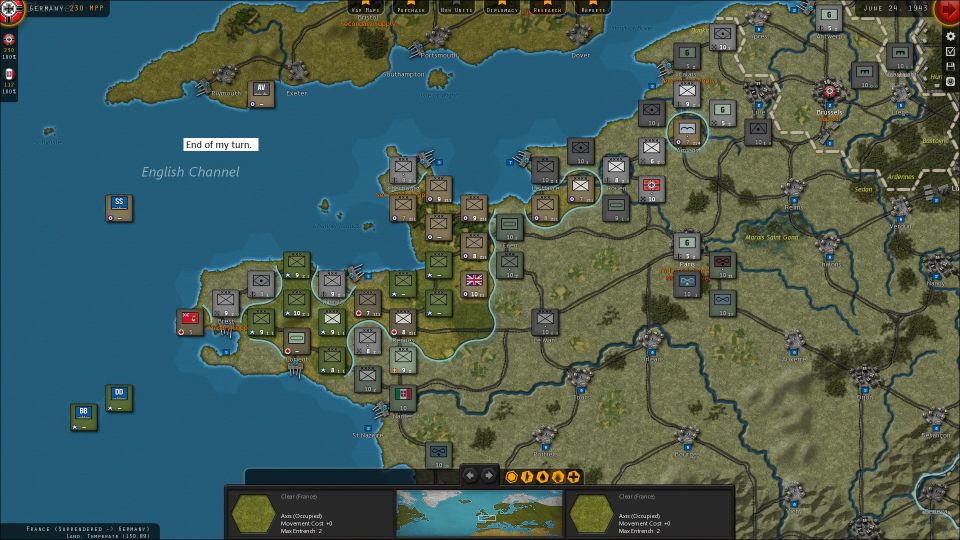Viewport: 960px width, 540px height.
Task: Select the DD destroyer naval unit
Action: point(119,399)
